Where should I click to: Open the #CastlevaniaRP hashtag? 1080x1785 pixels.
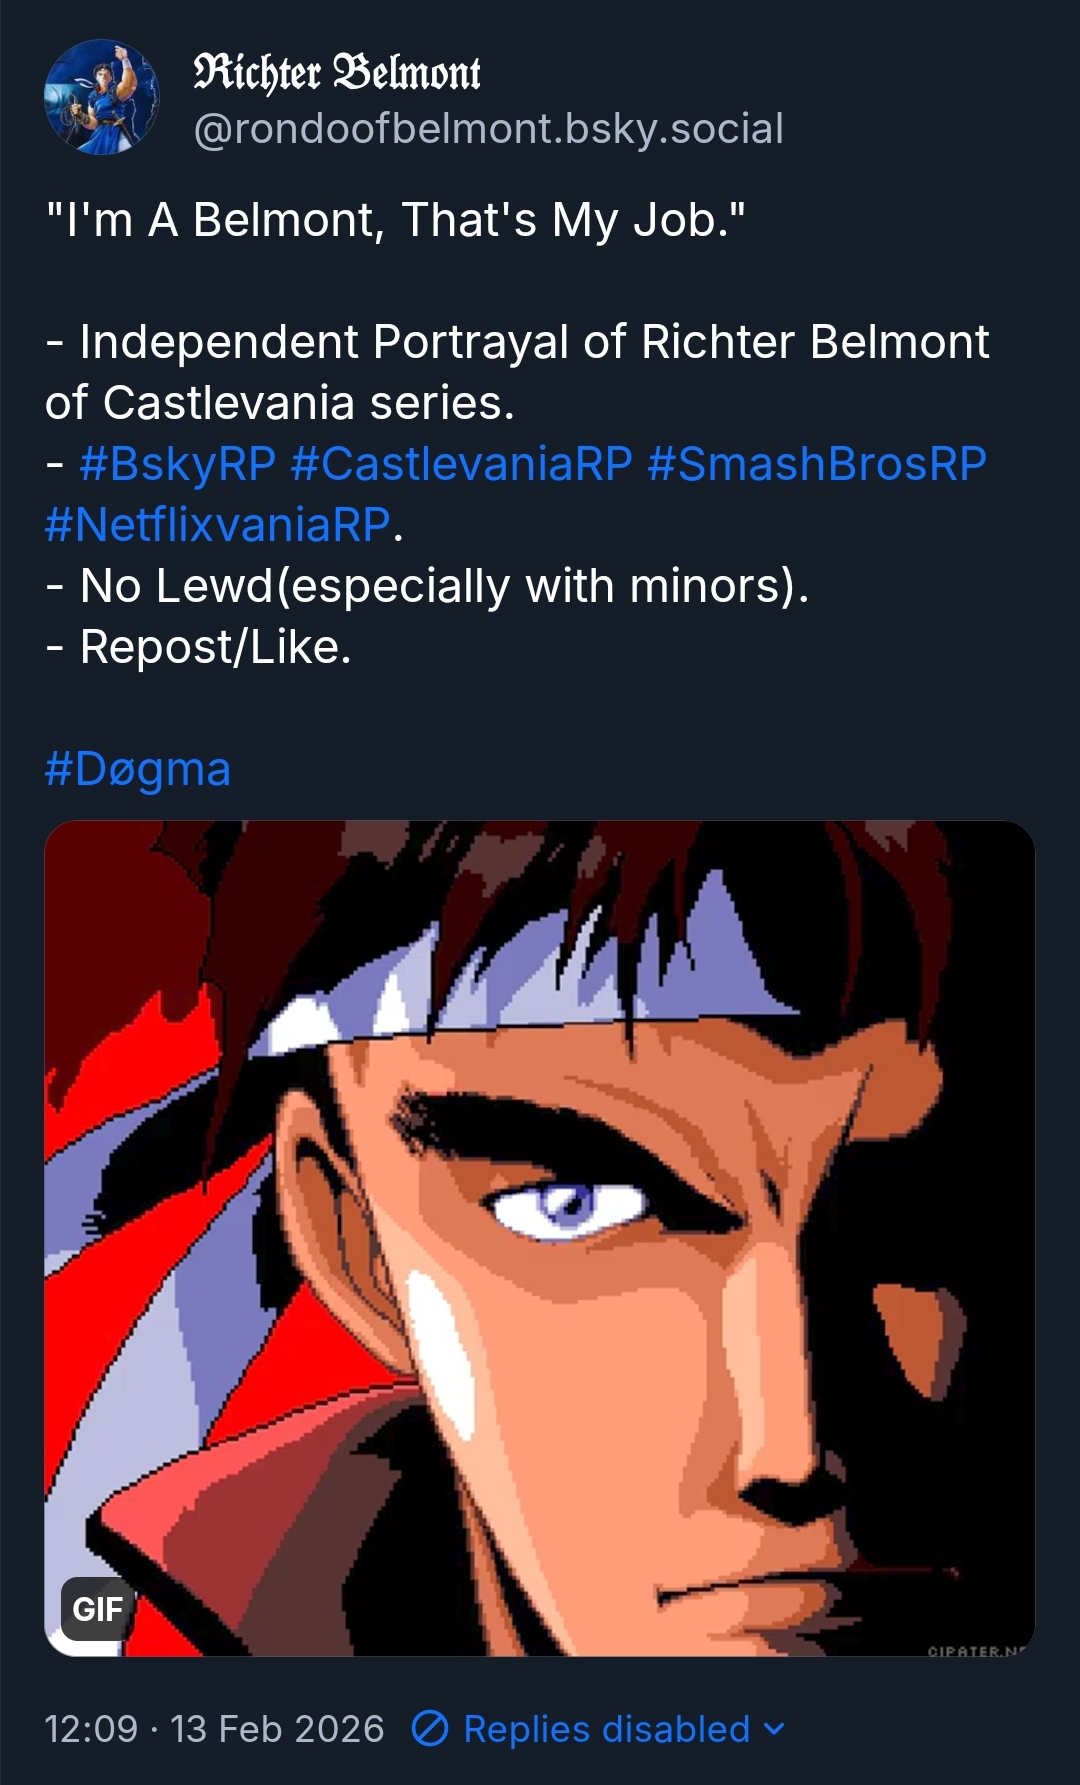tap(461, 464)
